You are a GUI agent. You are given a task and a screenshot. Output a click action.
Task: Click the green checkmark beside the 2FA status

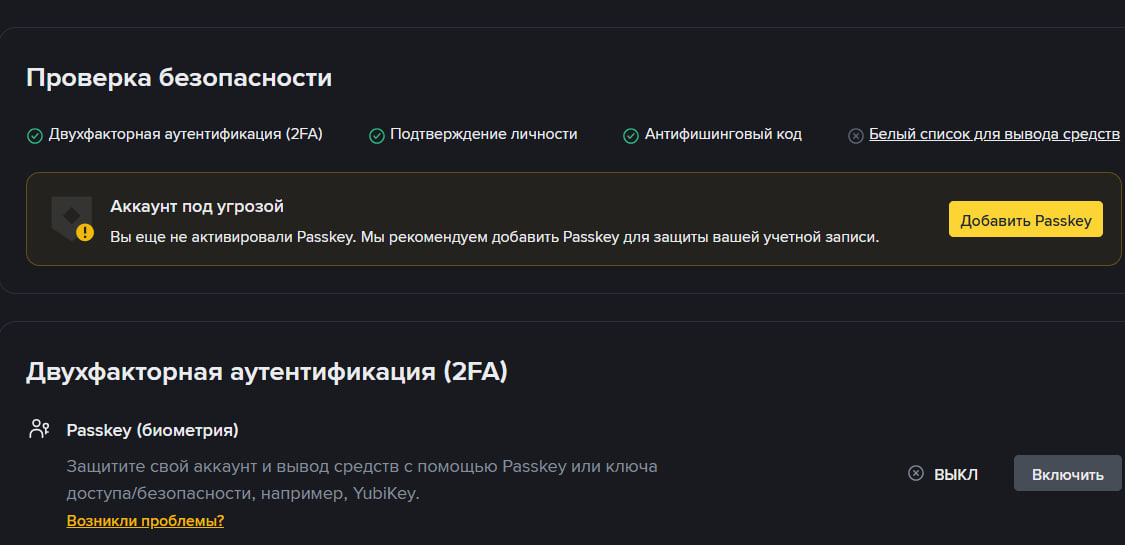[34, 135]
